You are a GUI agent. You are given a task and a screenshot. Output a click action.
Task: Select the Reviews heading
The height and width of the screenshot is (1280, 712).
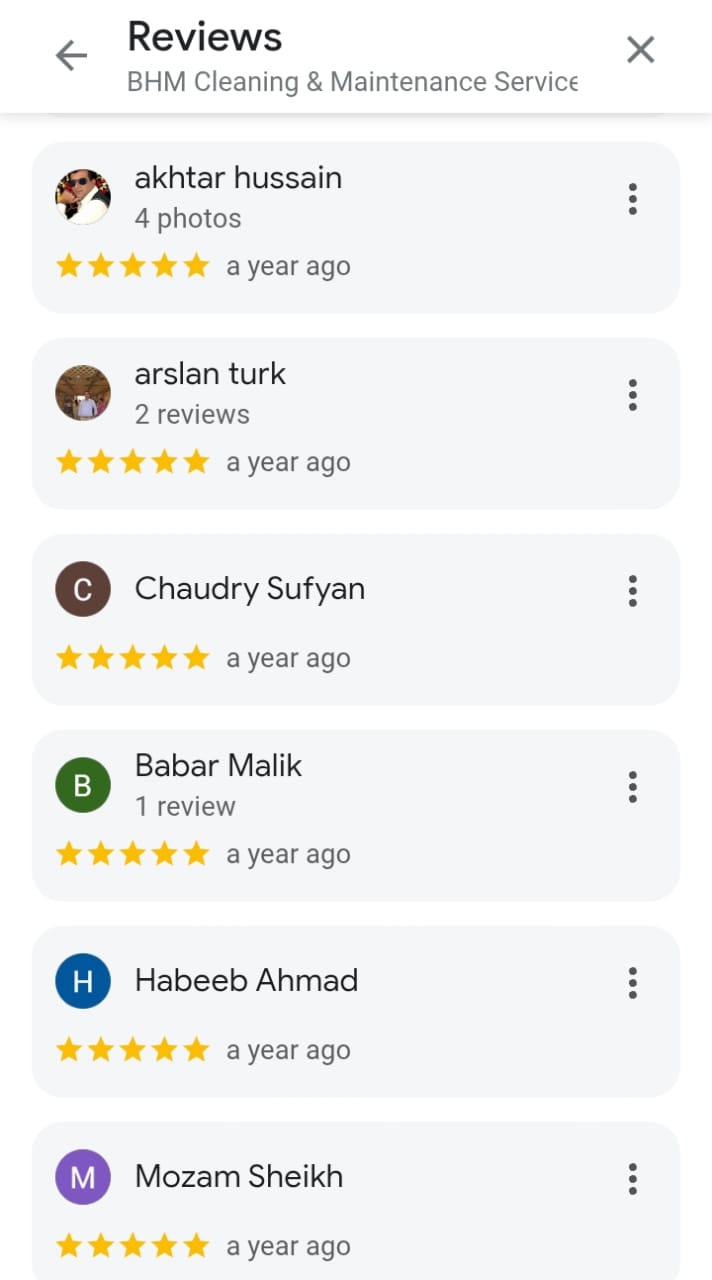pyautogui.click(x=204, y=36)
